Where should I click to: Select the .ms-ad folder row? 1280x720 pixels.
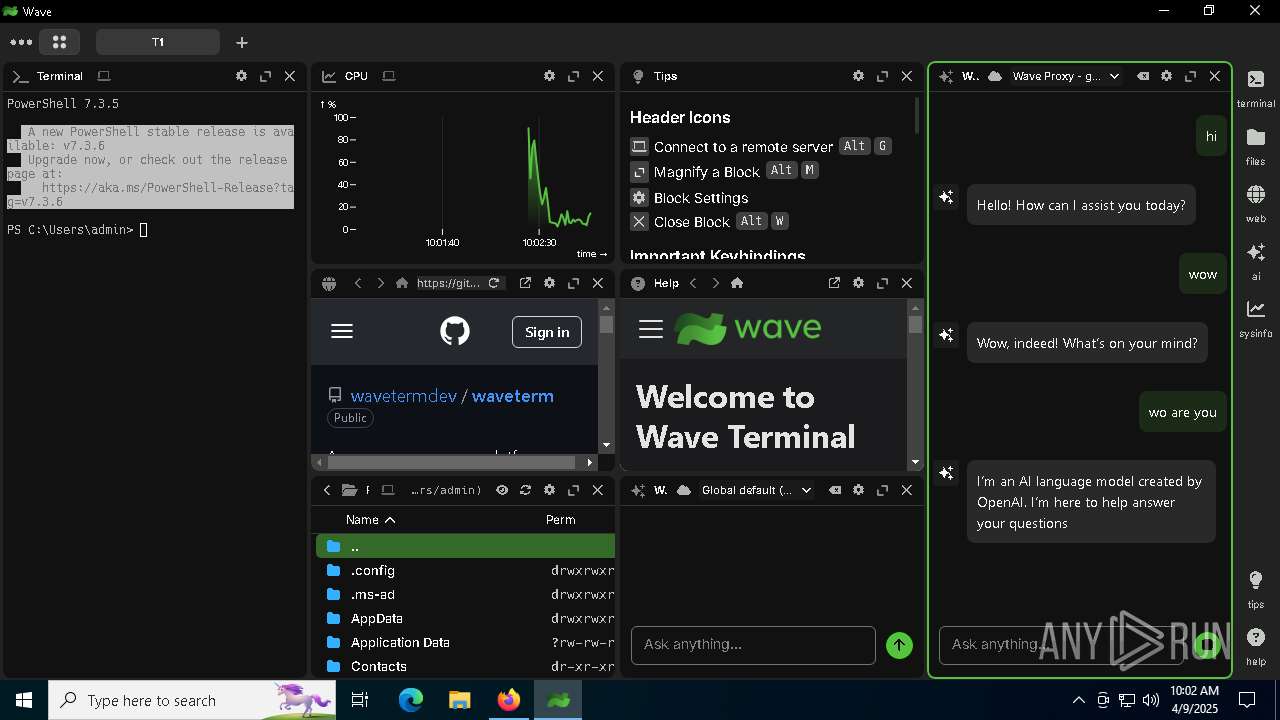point(465,594)
